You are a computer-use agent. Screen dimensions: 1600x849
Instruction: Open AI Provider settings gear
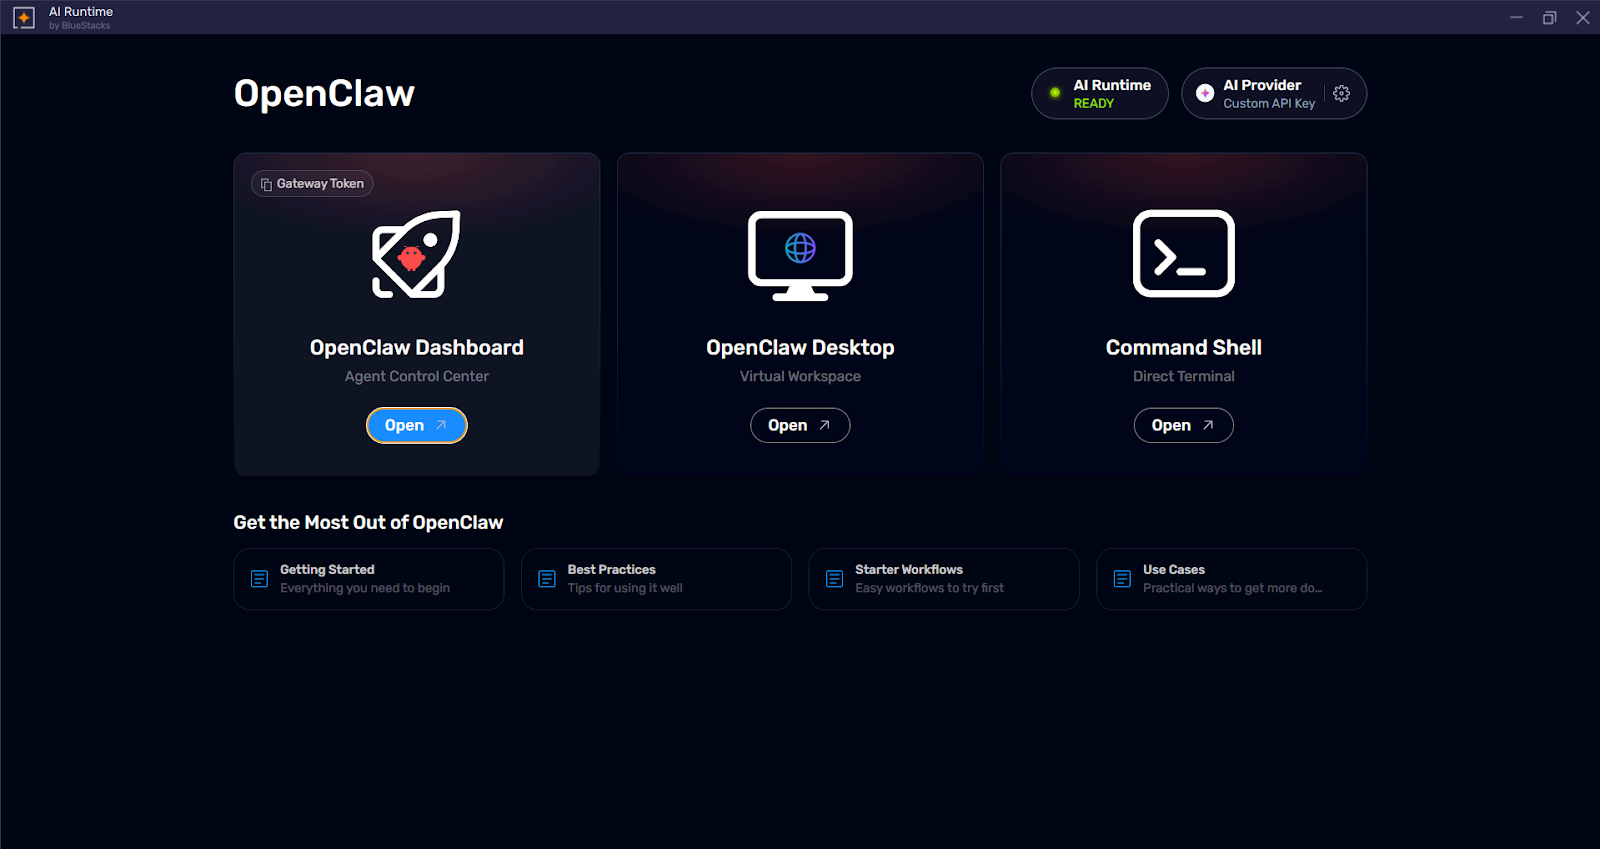1341,93
